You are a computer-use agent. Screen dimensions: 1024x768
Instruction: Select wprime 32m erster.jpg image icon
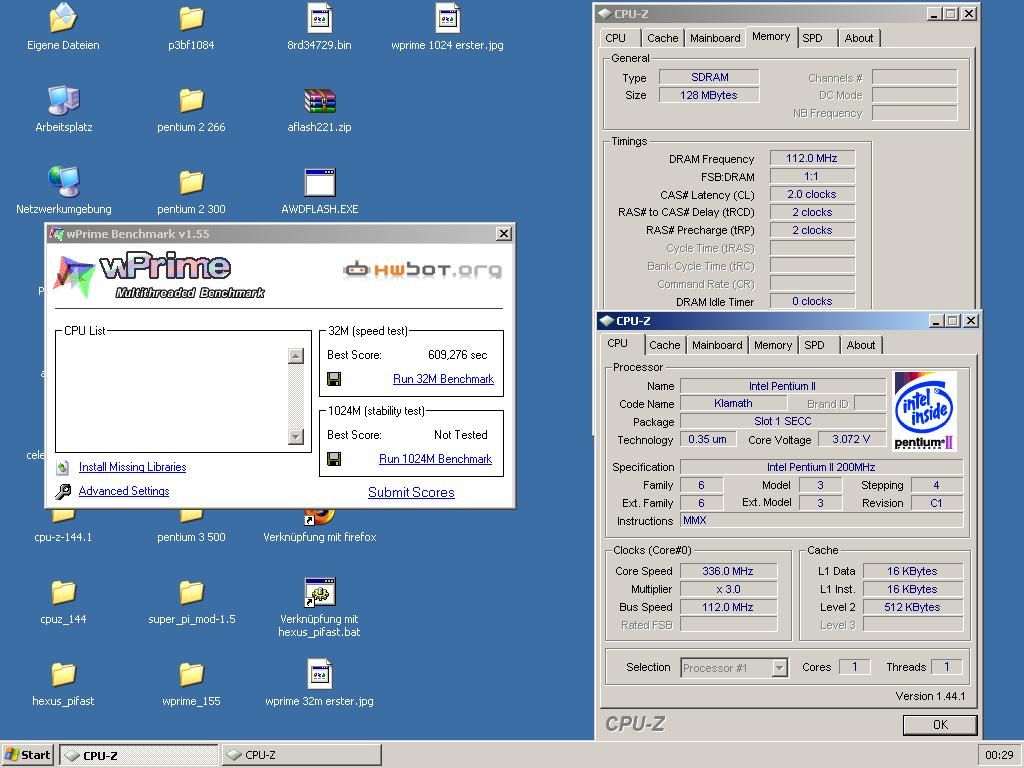click(319, 675)
